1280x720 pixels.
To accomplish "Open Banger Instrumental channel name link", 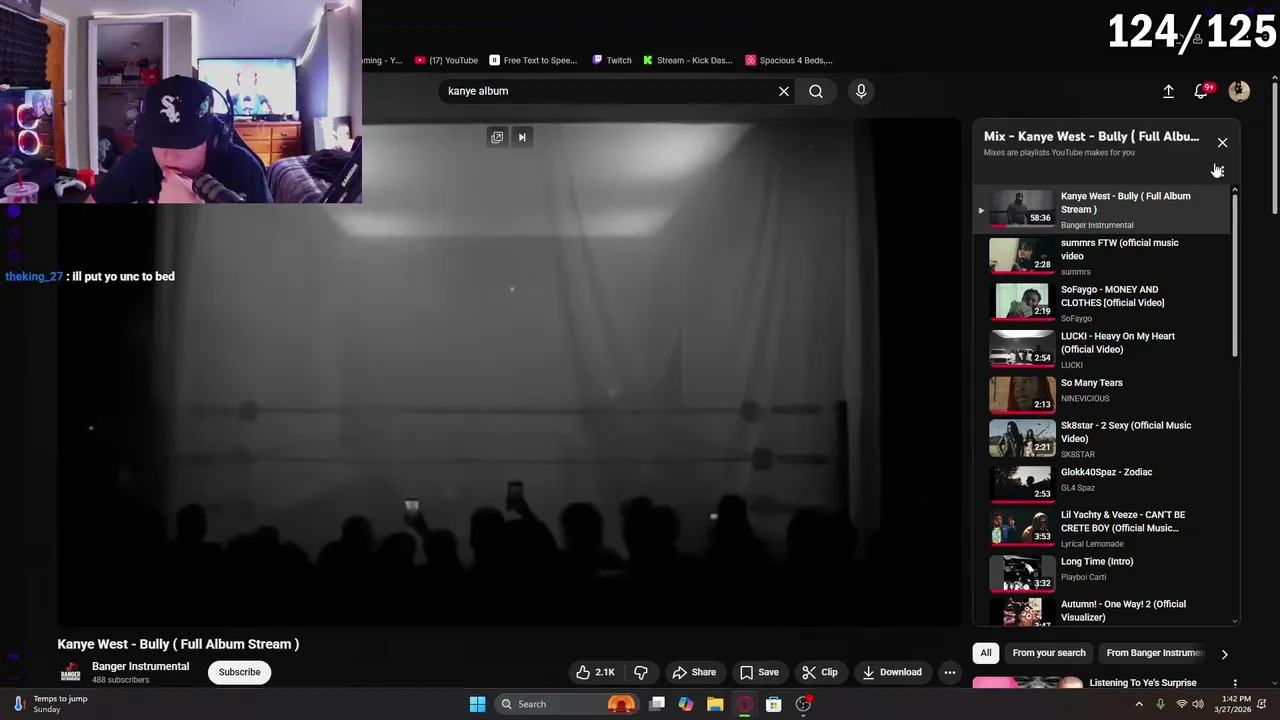I will click(x=140, y=666).
